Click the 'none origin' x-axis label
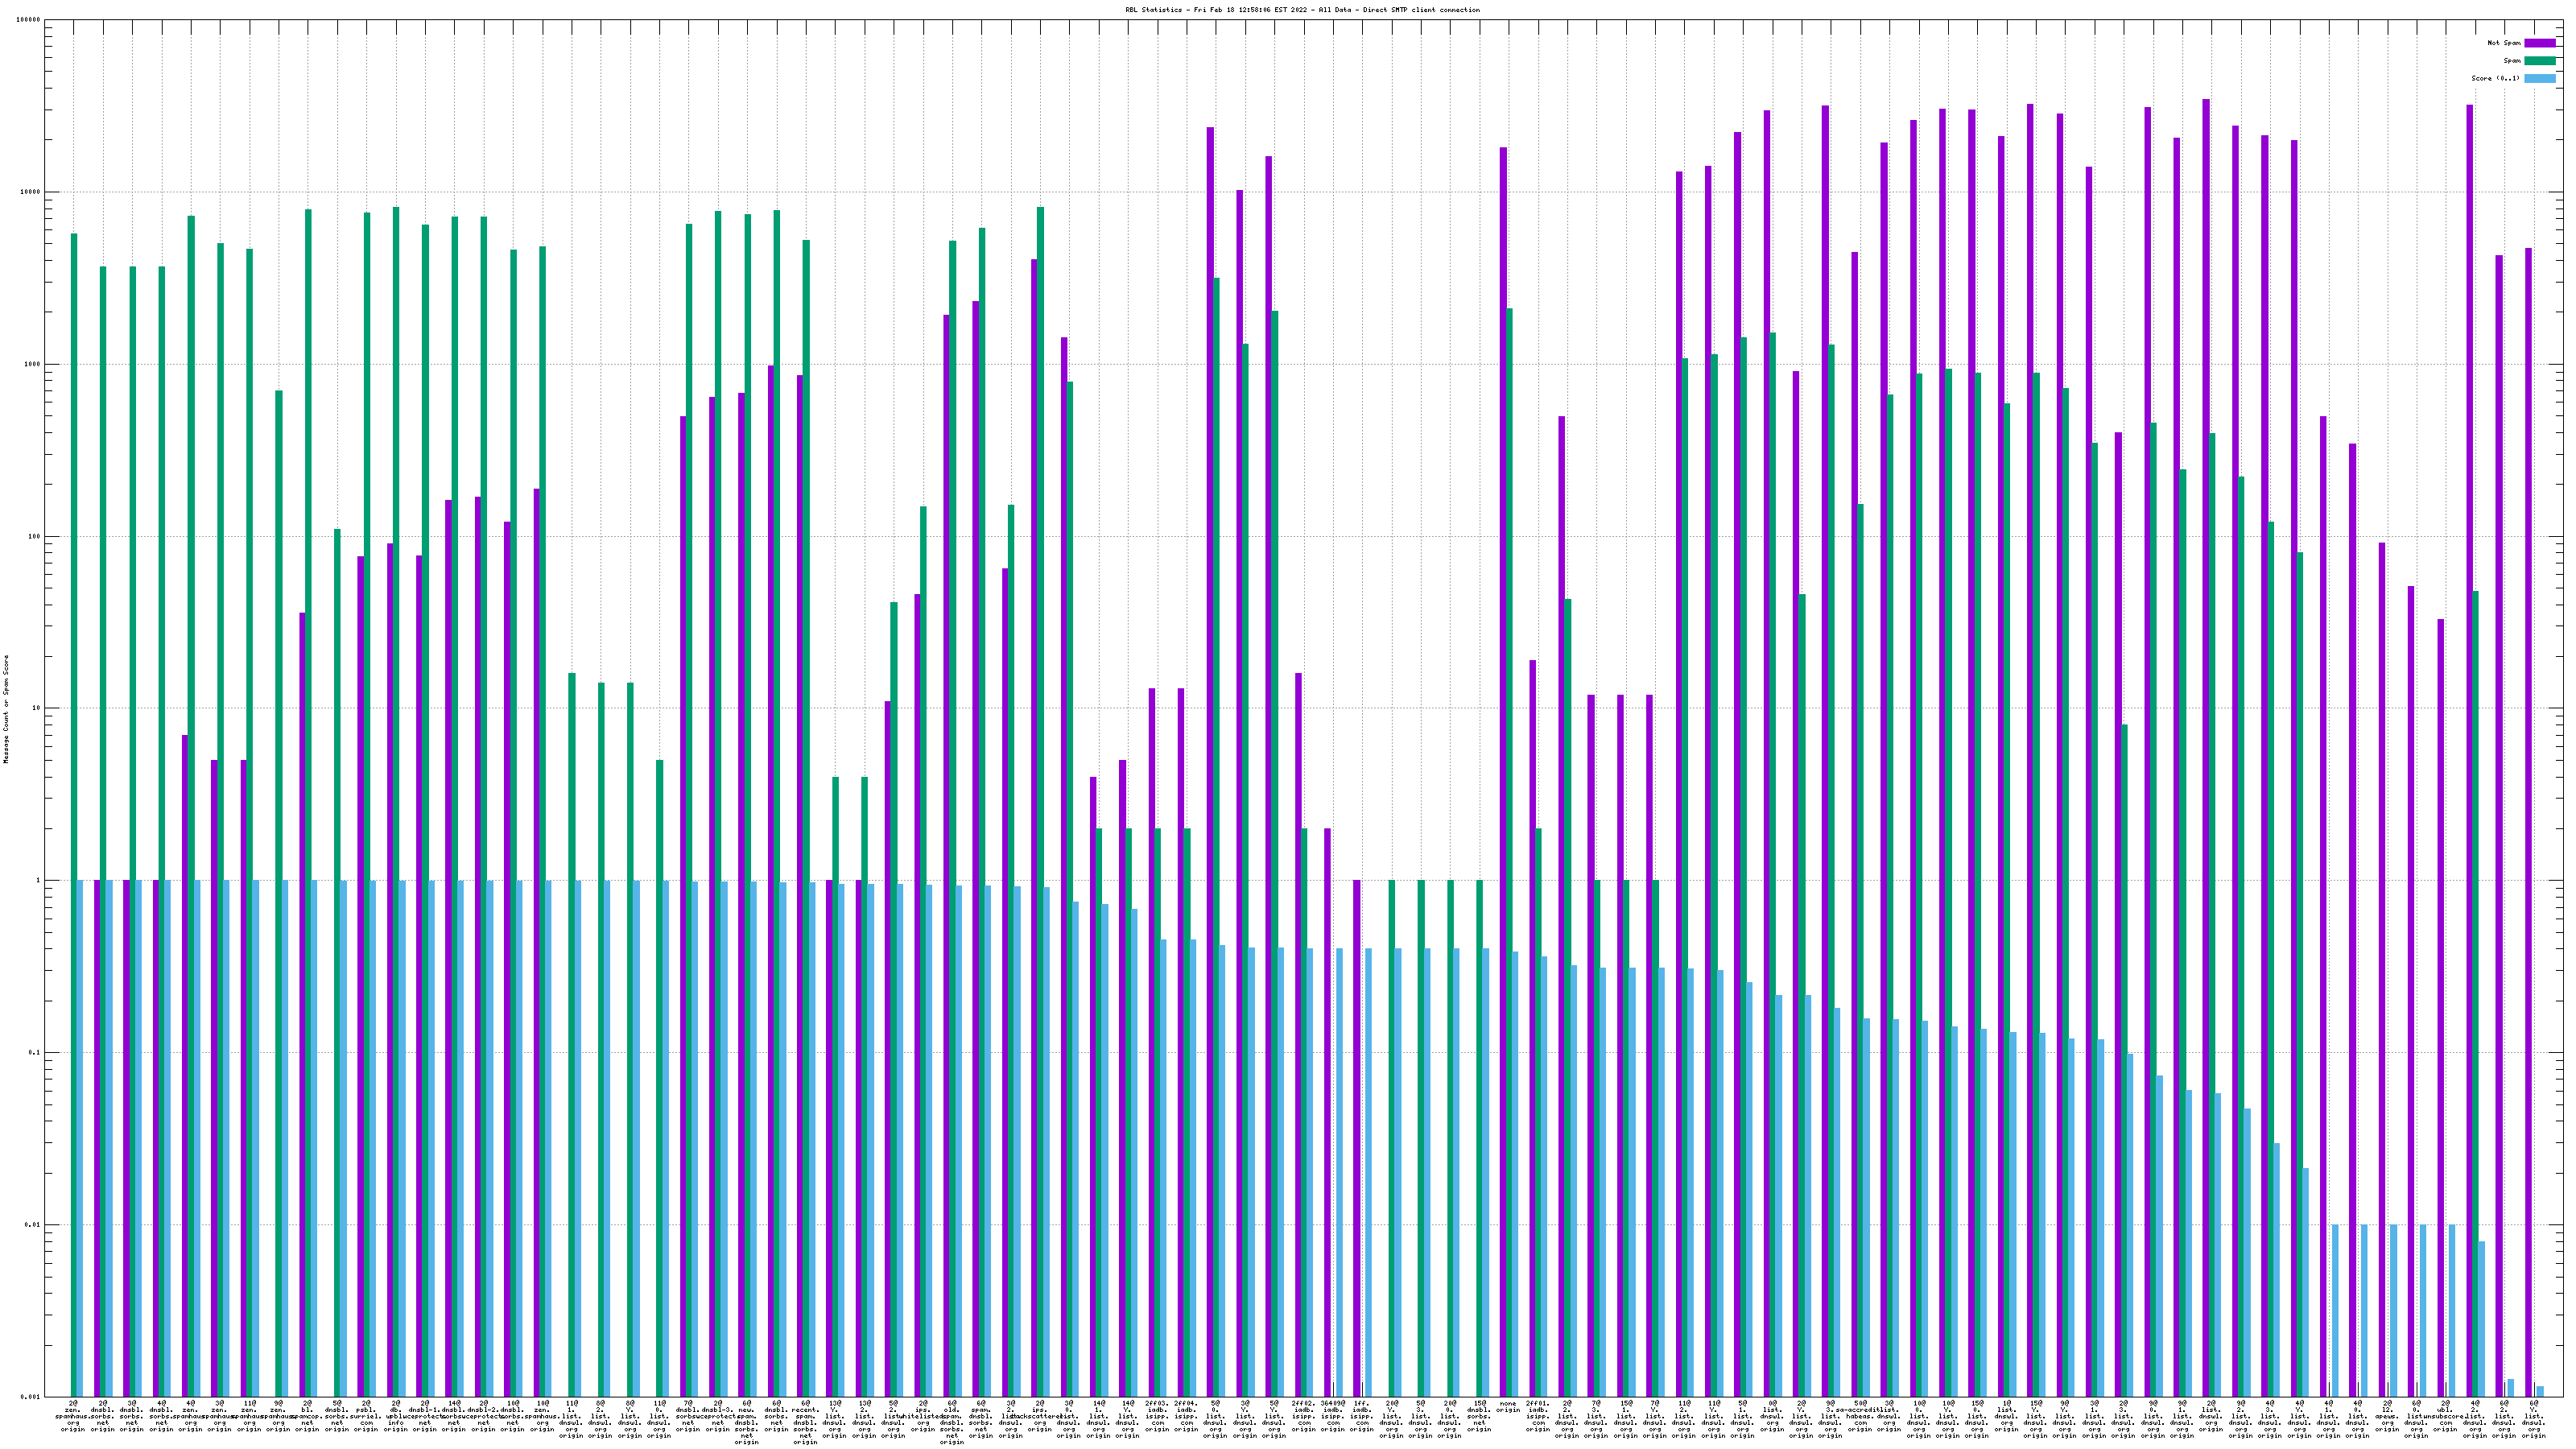The image size is (2576, 1449). [1507, 1407]
